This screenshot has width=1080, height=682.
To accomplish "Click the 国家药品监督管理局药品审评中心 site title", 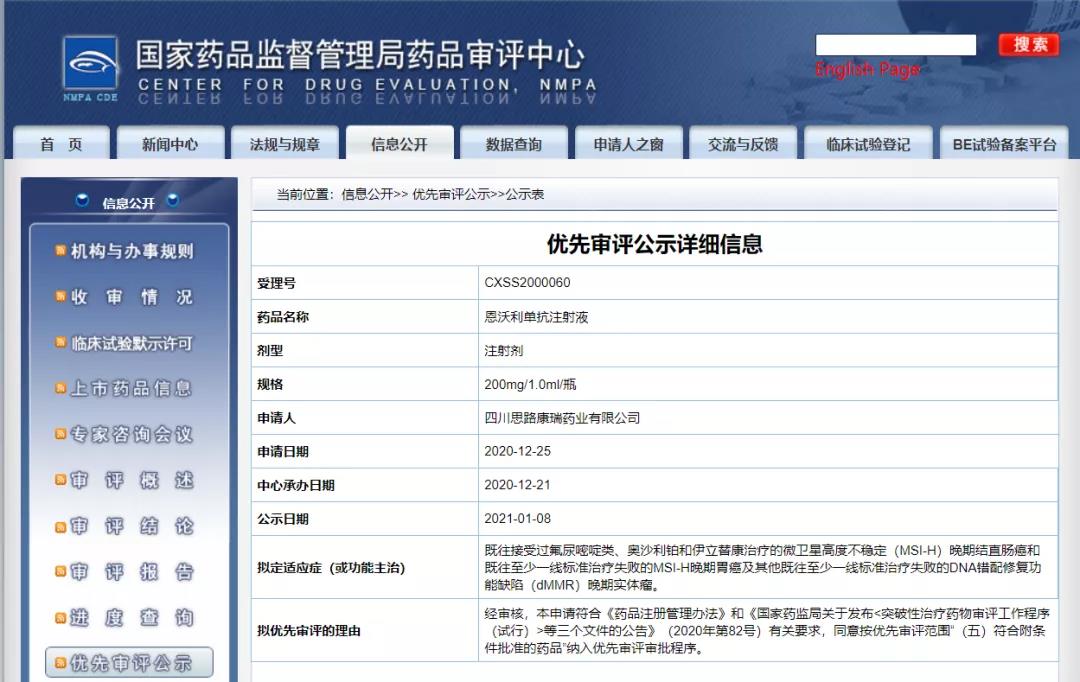I will pos(360,55).
